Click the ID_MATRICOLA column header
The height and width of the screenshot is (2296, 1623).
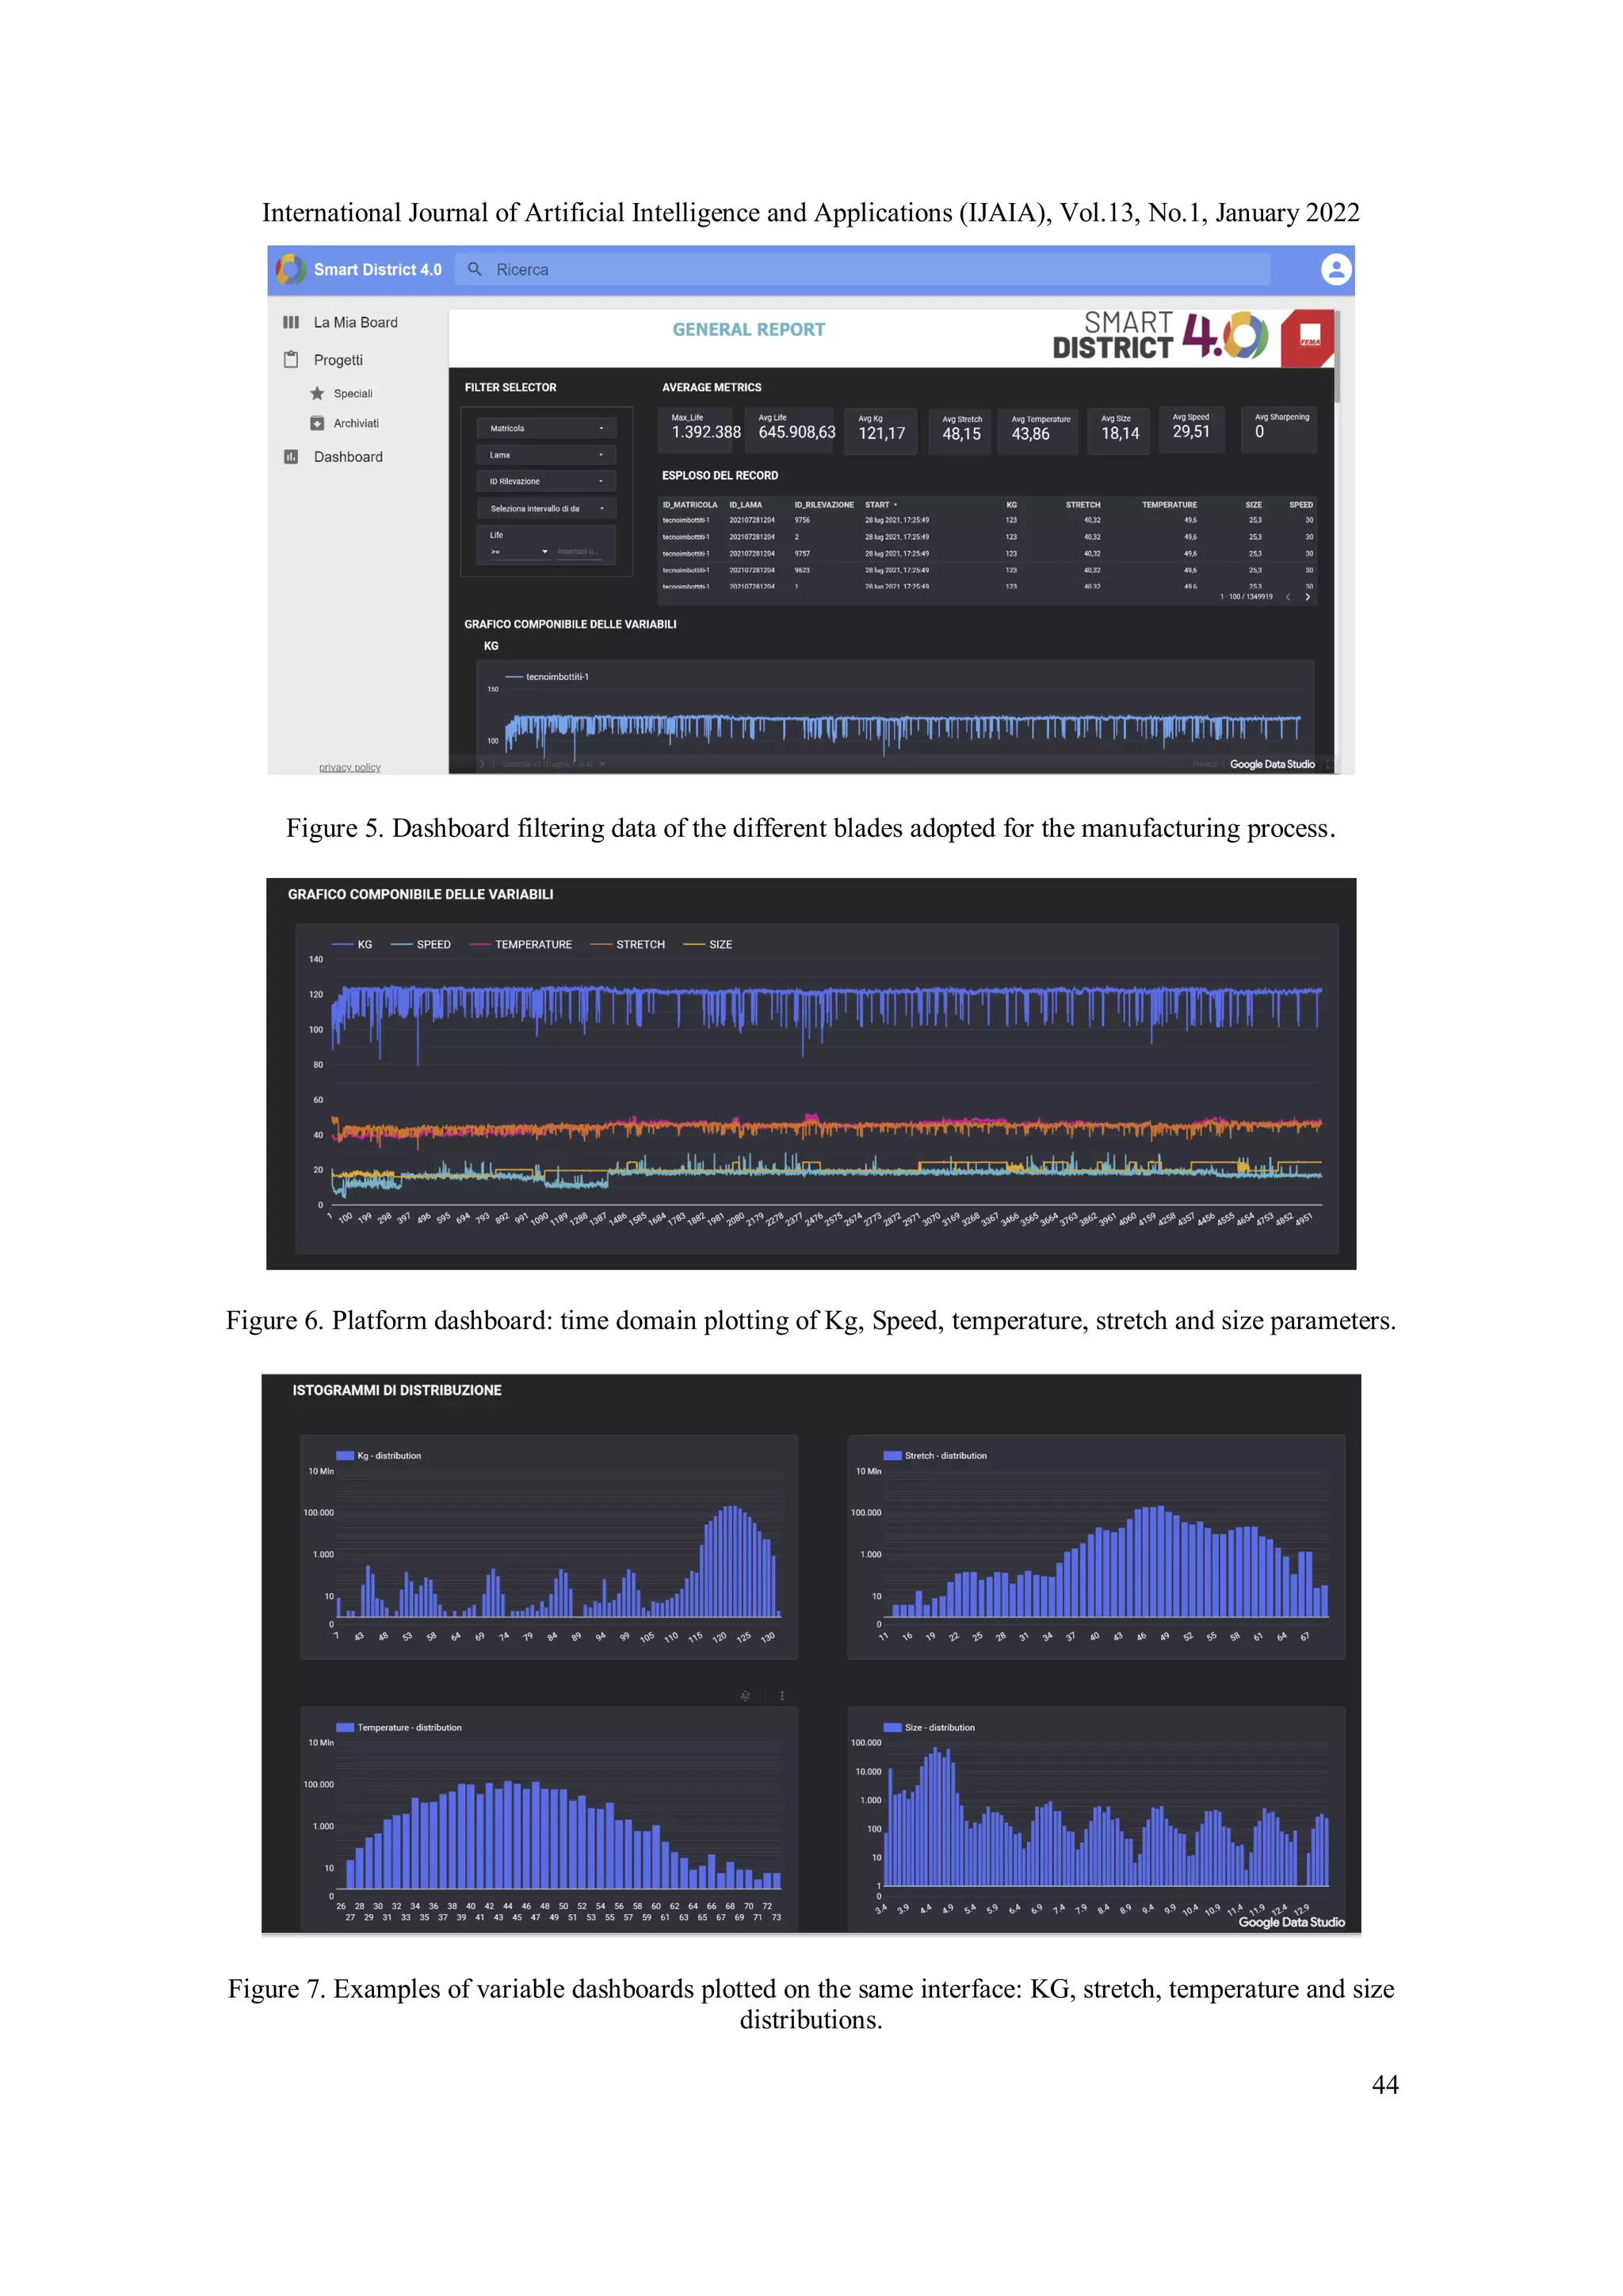click(x=690, y=505)
